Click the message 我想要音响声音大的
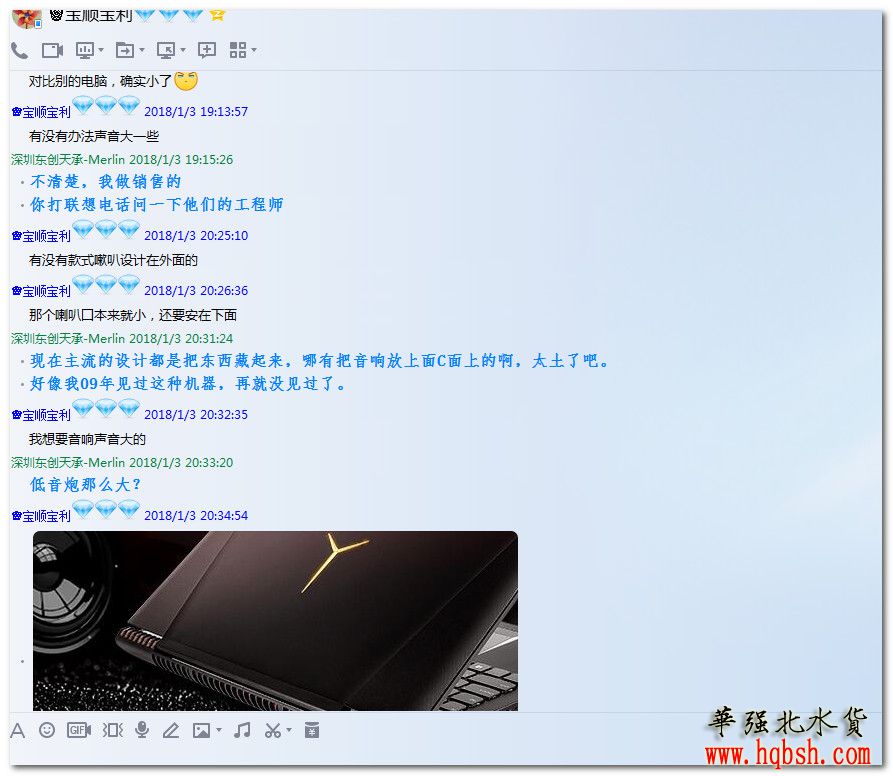 coord(87,439)
